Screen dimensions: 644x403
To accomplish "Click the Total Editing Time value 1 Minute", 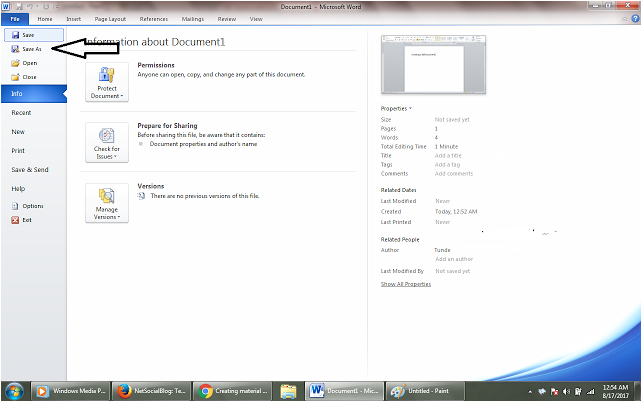I will (446, 147).
